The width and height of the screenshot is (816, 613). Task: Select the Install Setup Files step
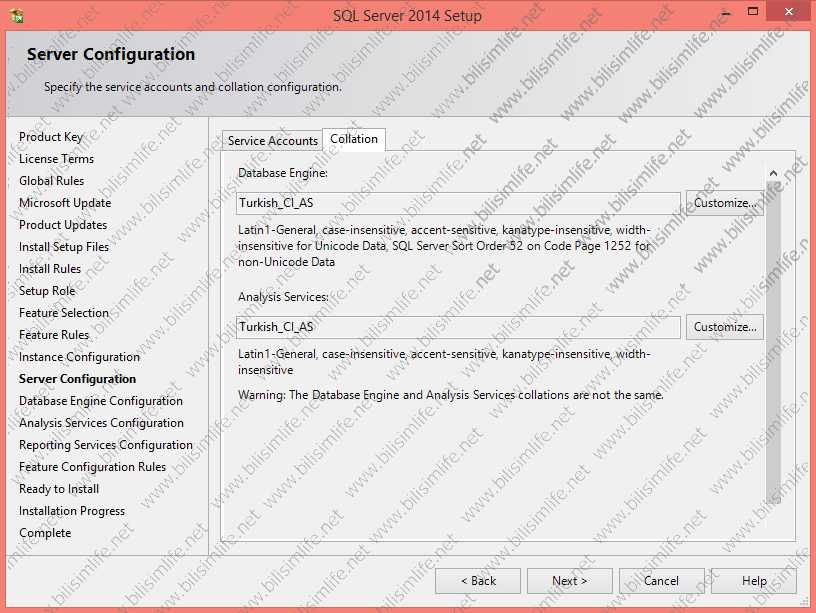coord(64,247)
